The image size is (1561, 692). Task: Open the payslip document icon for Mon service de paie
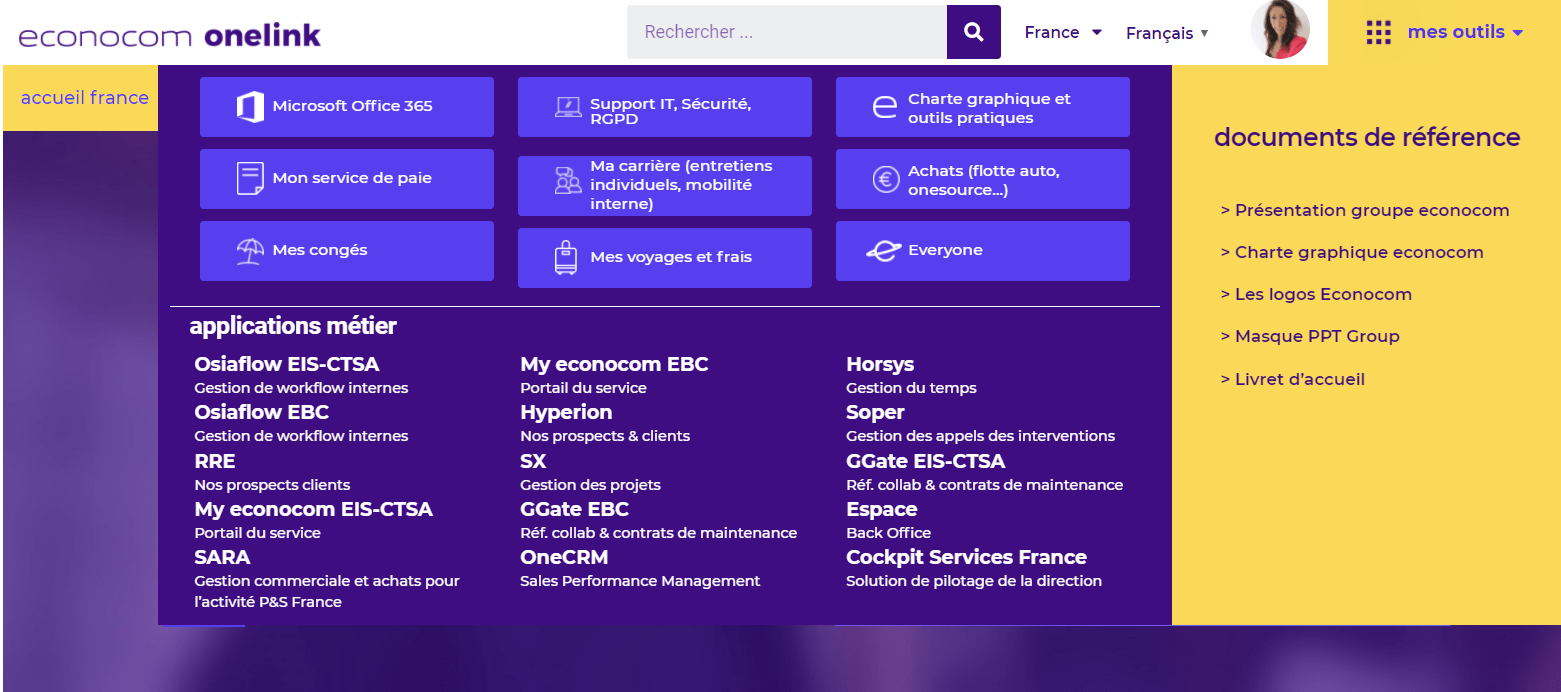pyautogui.click(x=250, y=179)
